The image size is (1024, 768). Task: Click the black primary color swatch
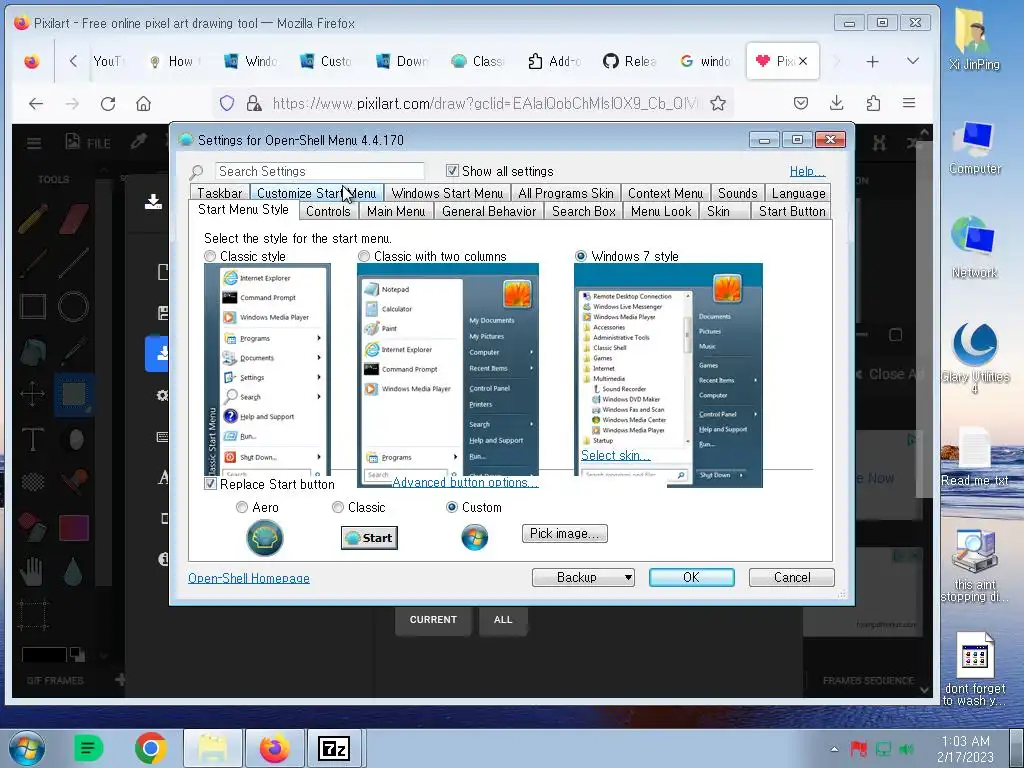point(44,654)
